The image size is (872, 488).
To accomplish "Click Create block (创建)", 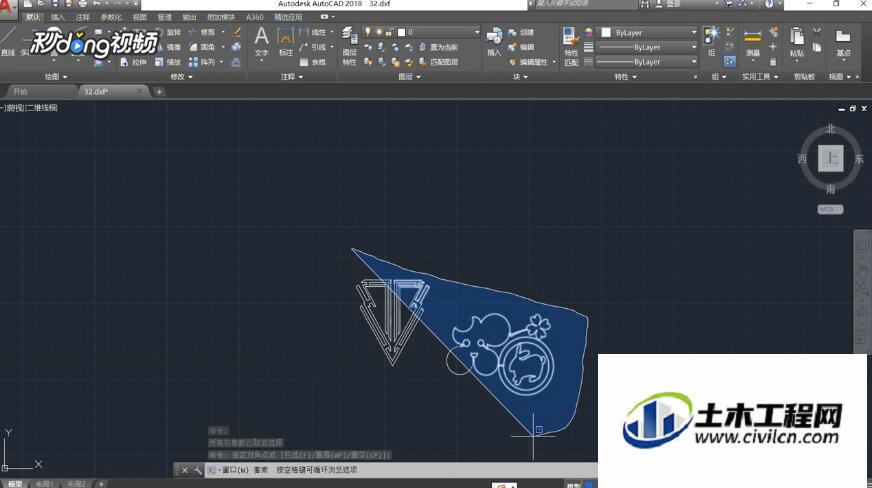I will (522, 33).
